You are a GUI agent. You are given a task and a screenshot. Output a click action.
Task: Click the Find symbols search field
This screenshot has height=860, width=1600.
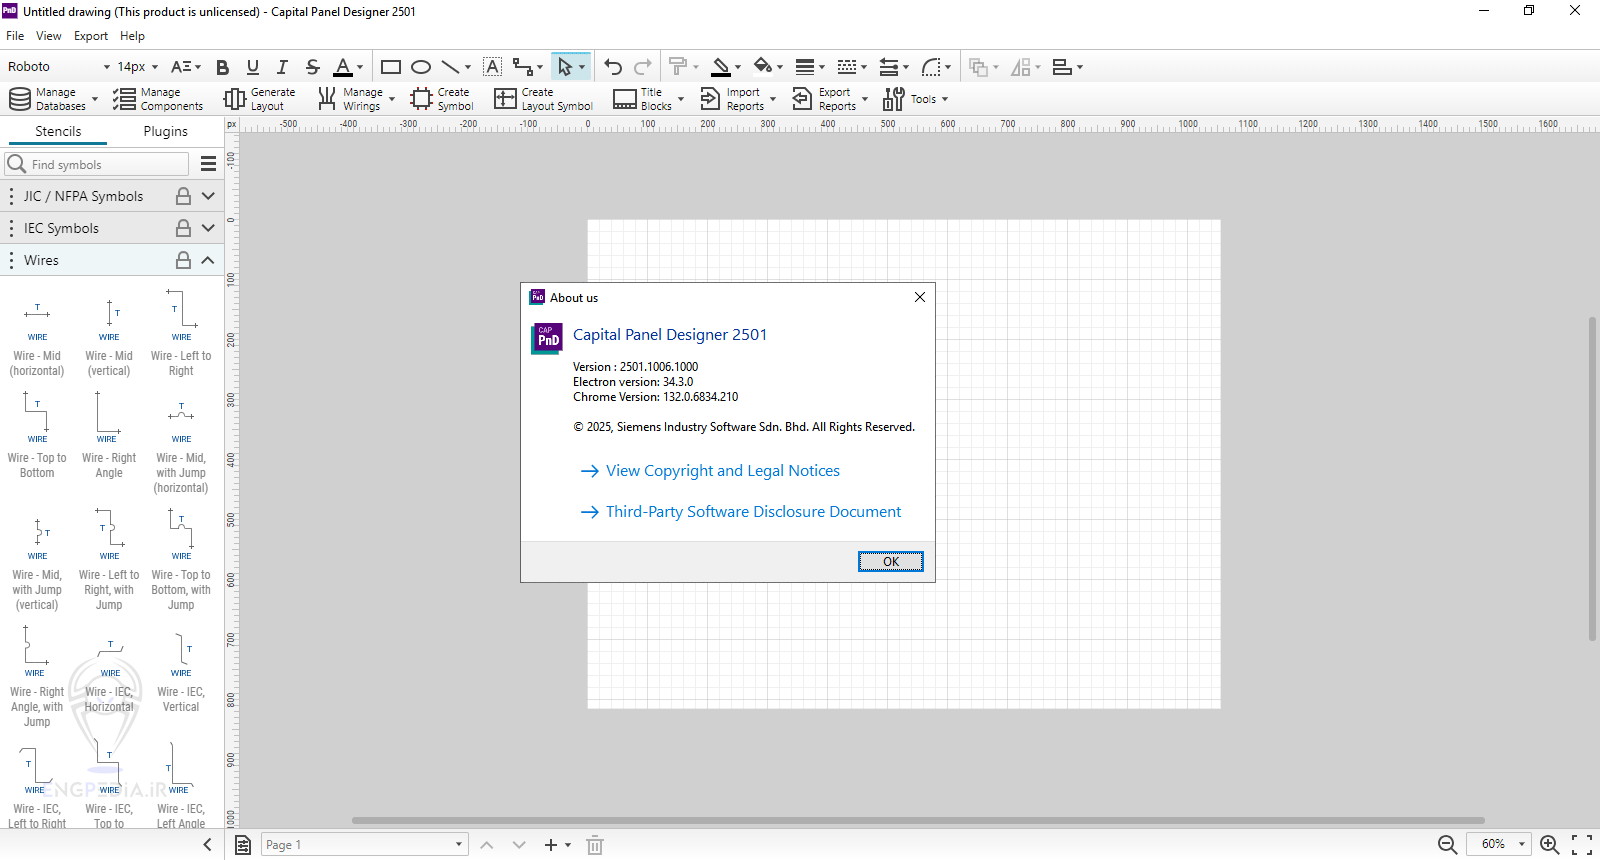point(98,164)
